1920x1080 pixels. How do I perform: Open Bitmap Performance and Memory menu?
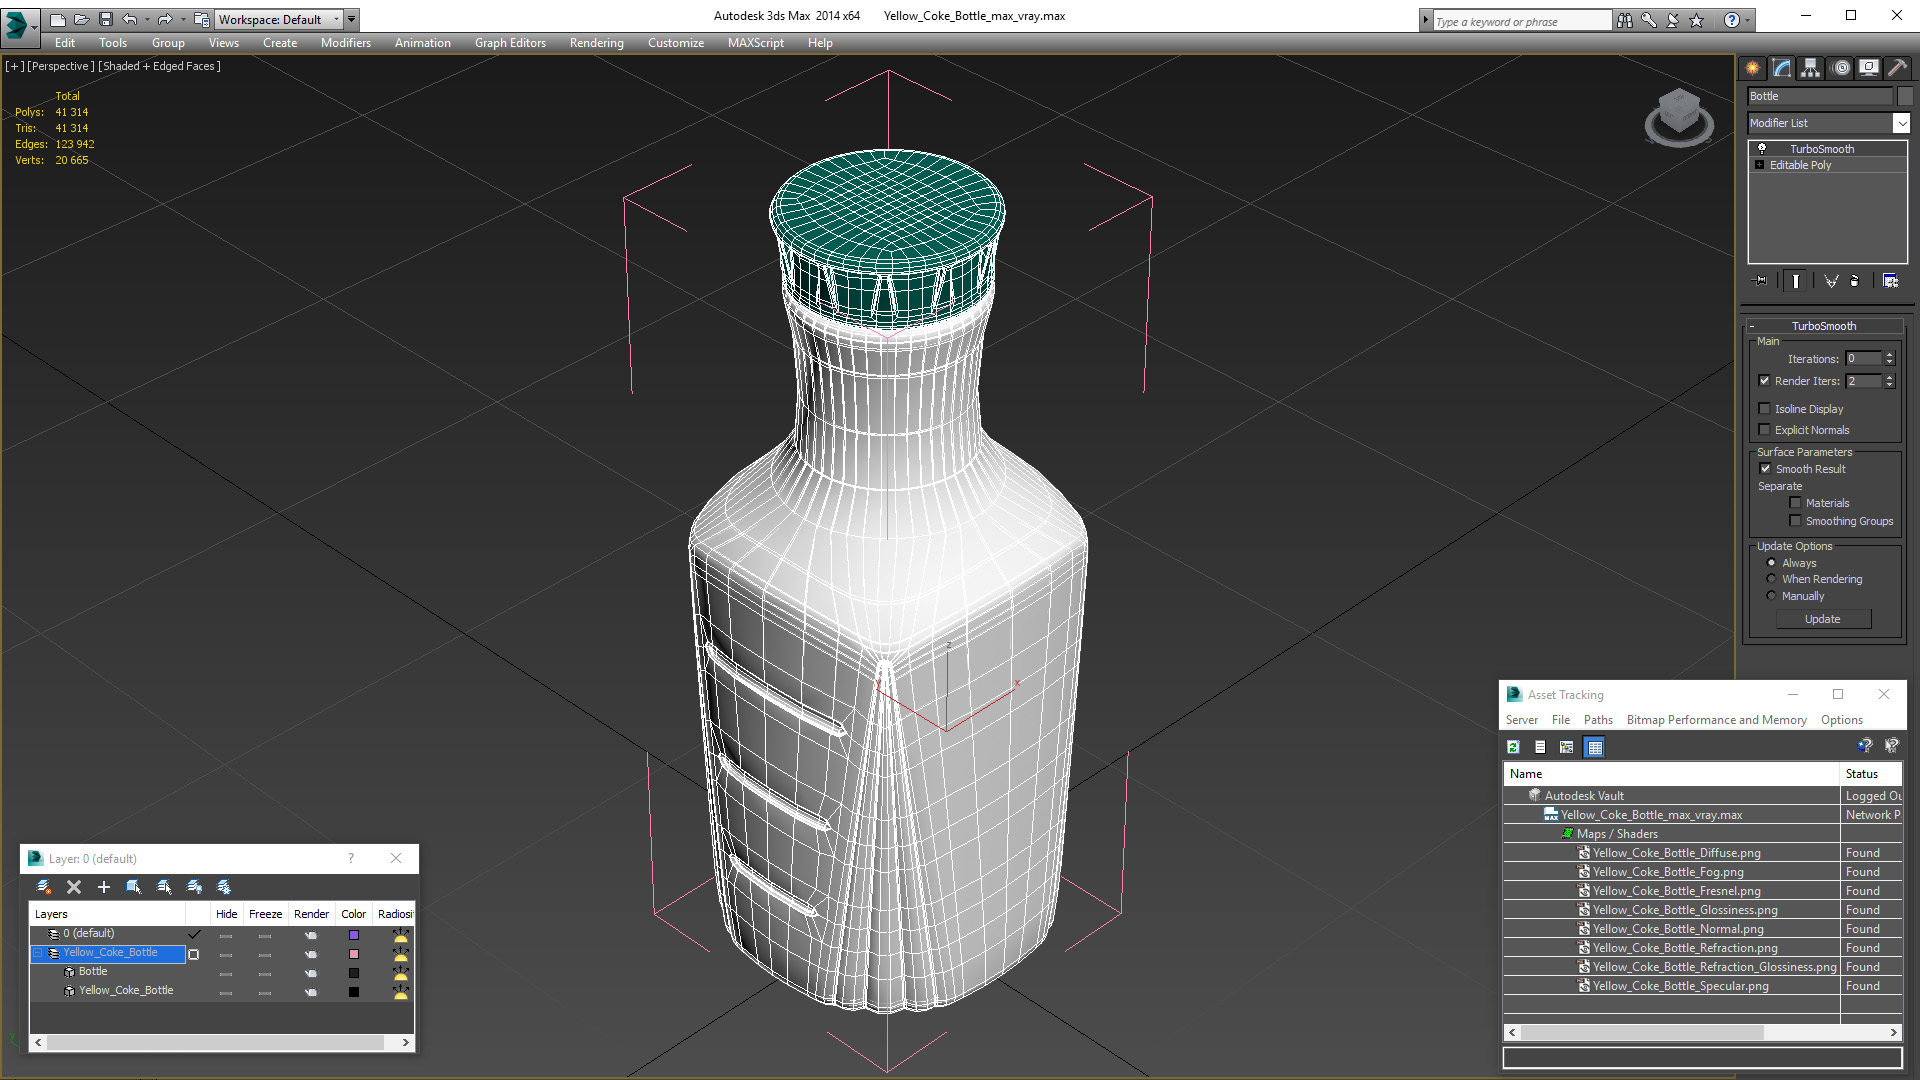[x=1716, y=720]
